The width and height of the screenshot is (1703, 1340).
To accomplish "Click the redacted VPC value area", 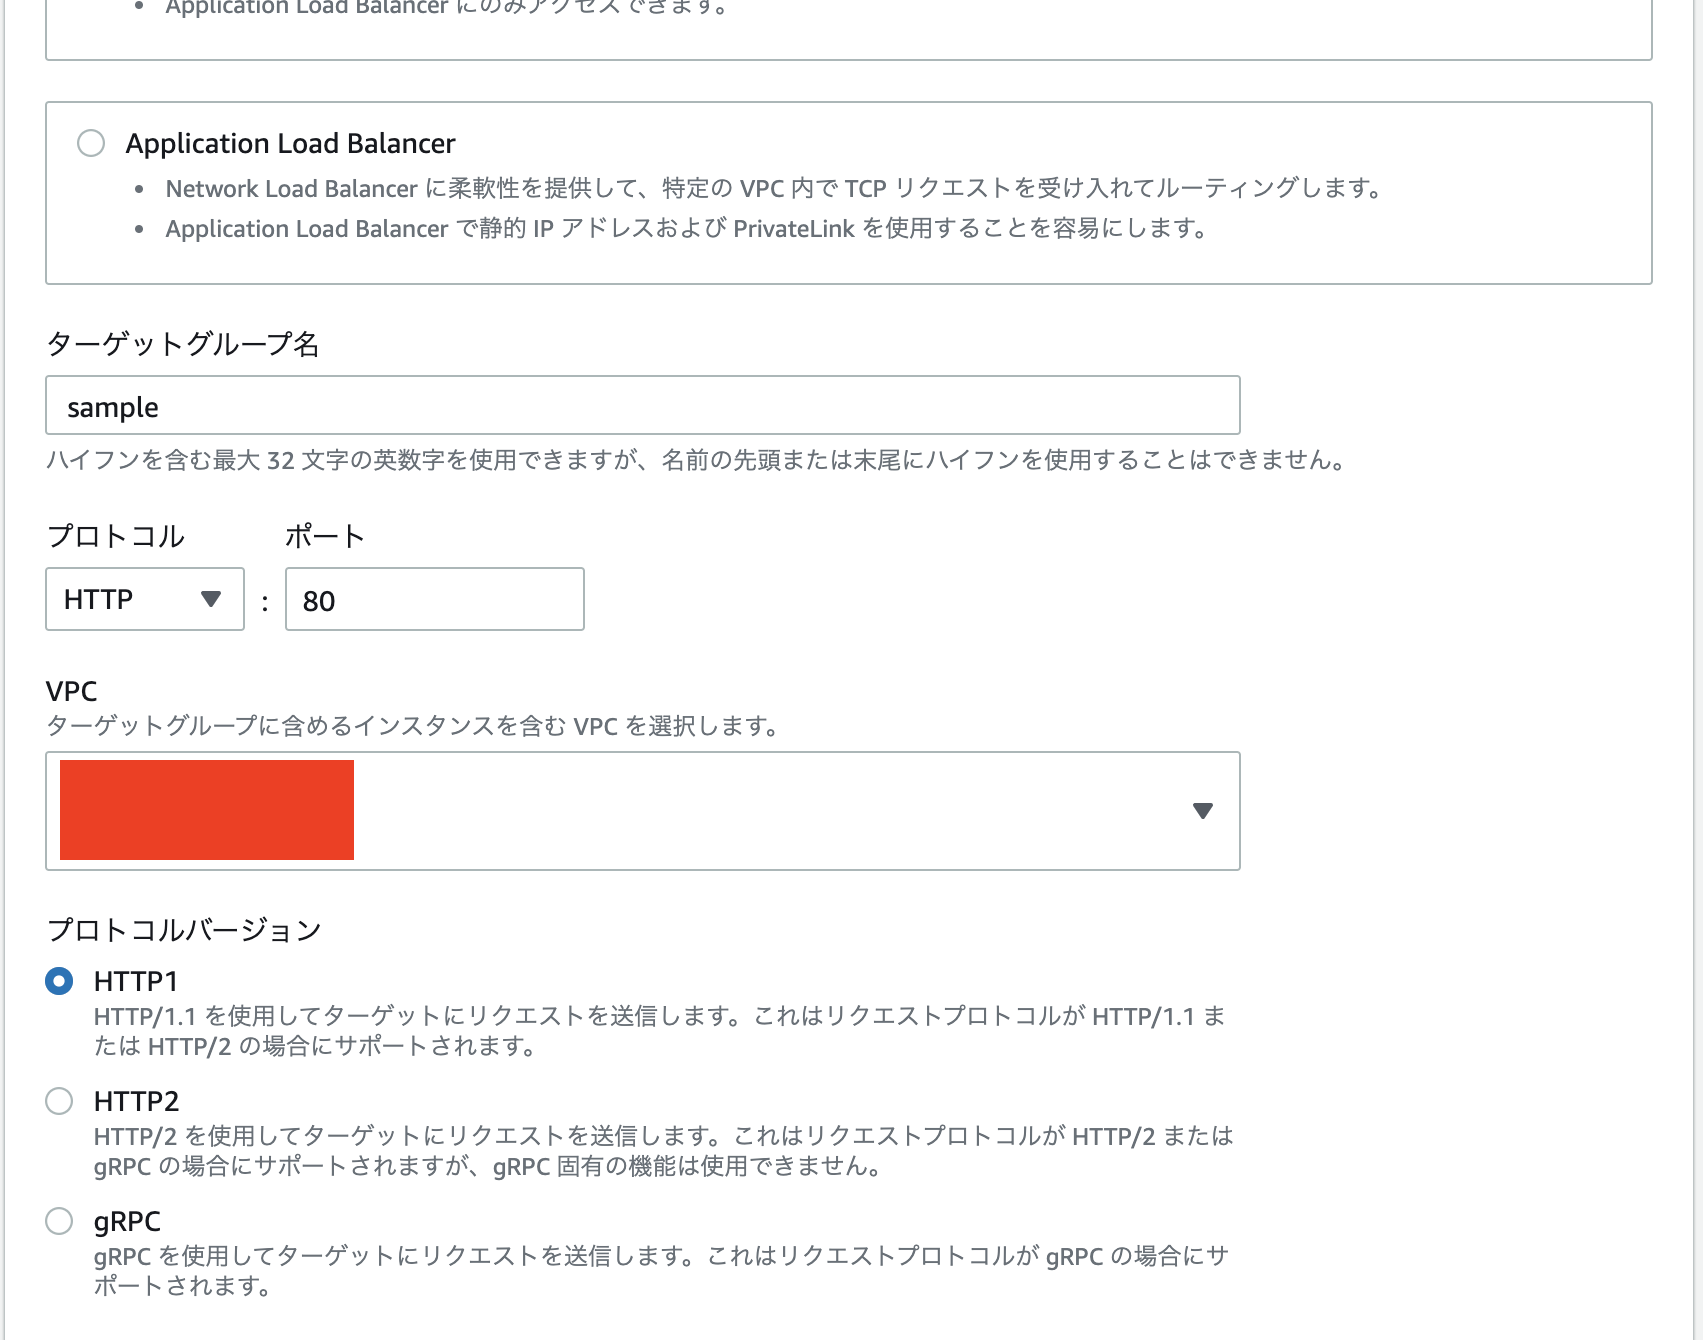I will [x=207, y=810].
